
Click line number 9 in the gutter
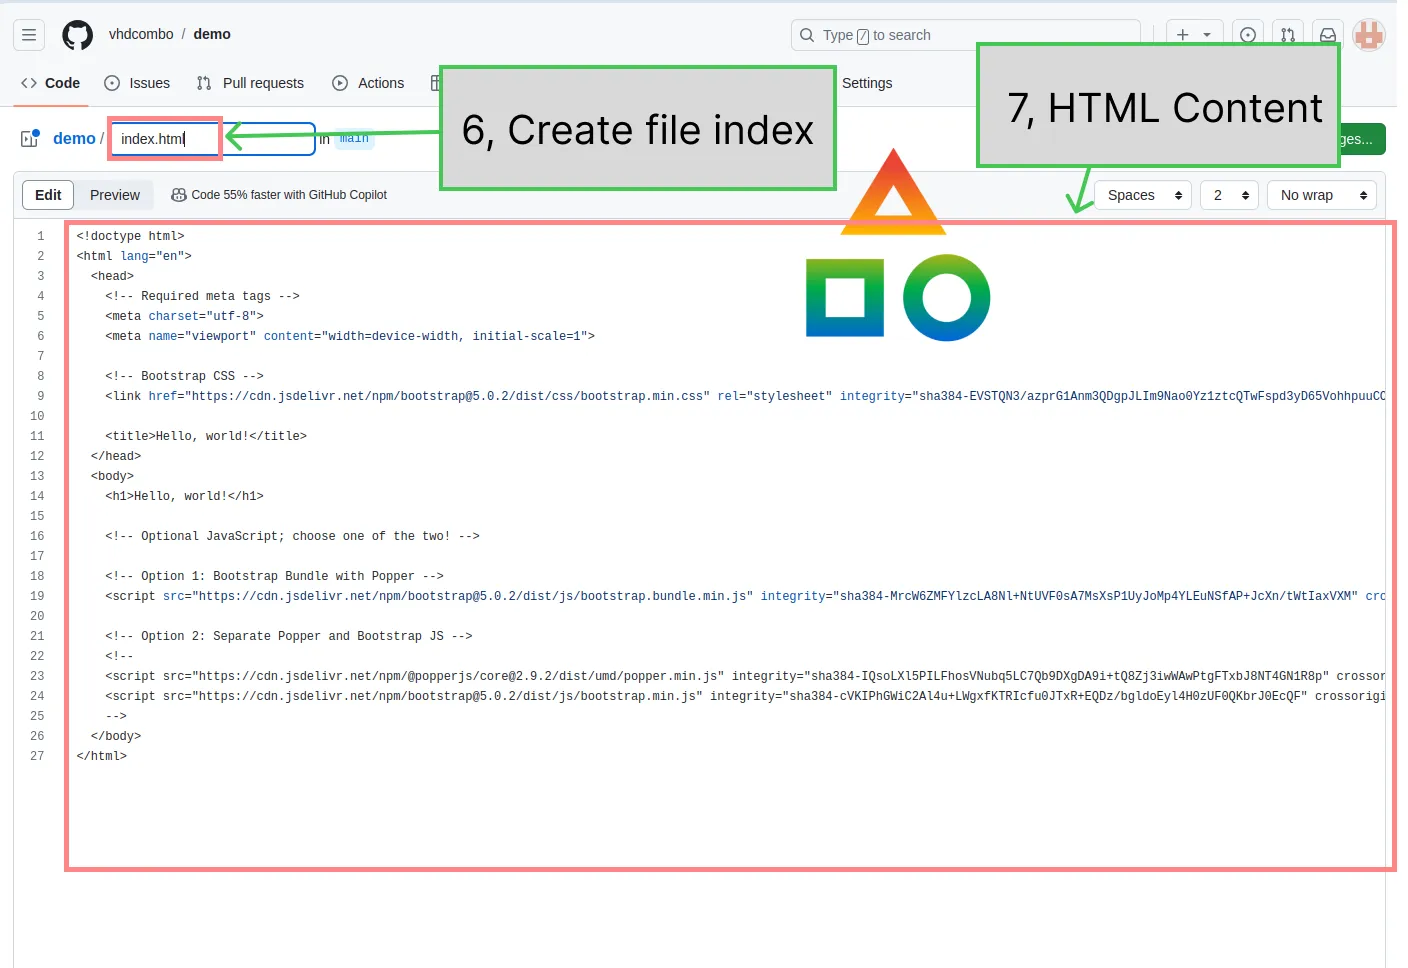[x=40, y=396]
